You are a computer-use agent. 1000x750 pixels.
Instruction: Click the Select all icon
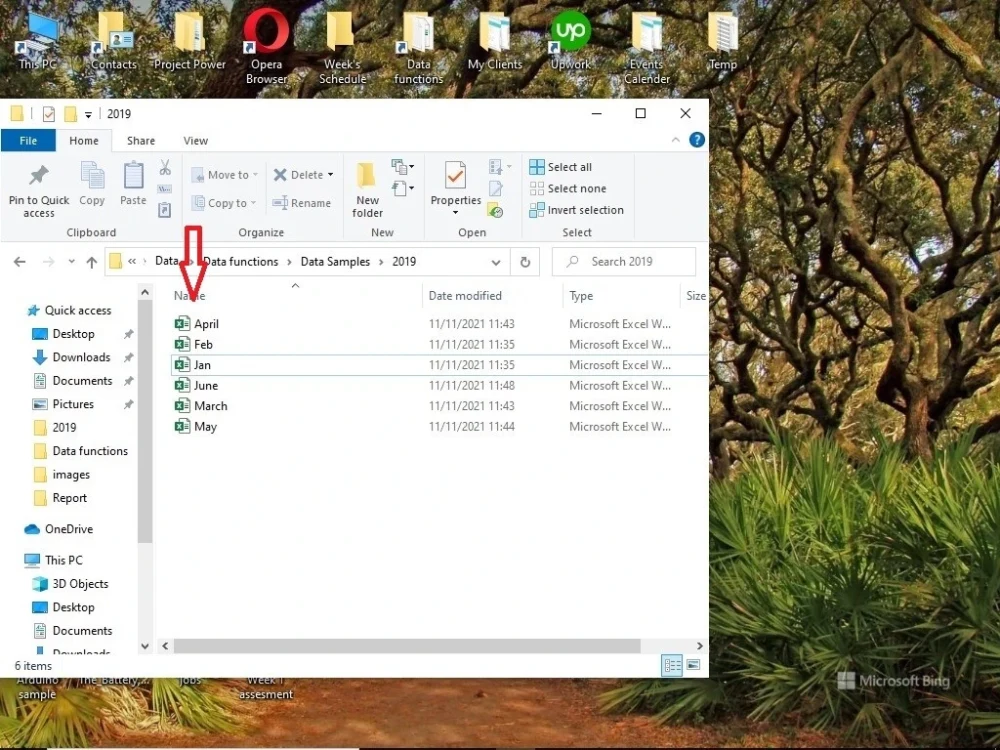coord(537,166)
